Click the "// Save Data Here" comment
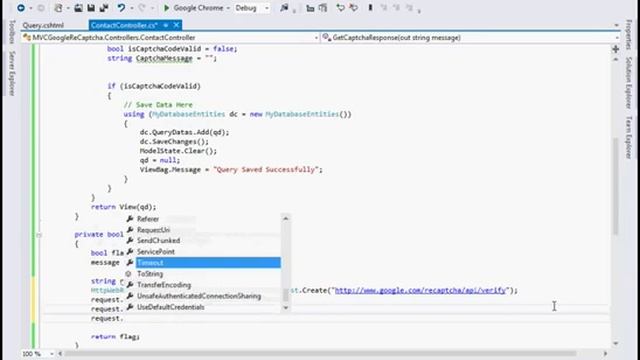The width and height of the screenshot is (640, 360). point(158,105)
